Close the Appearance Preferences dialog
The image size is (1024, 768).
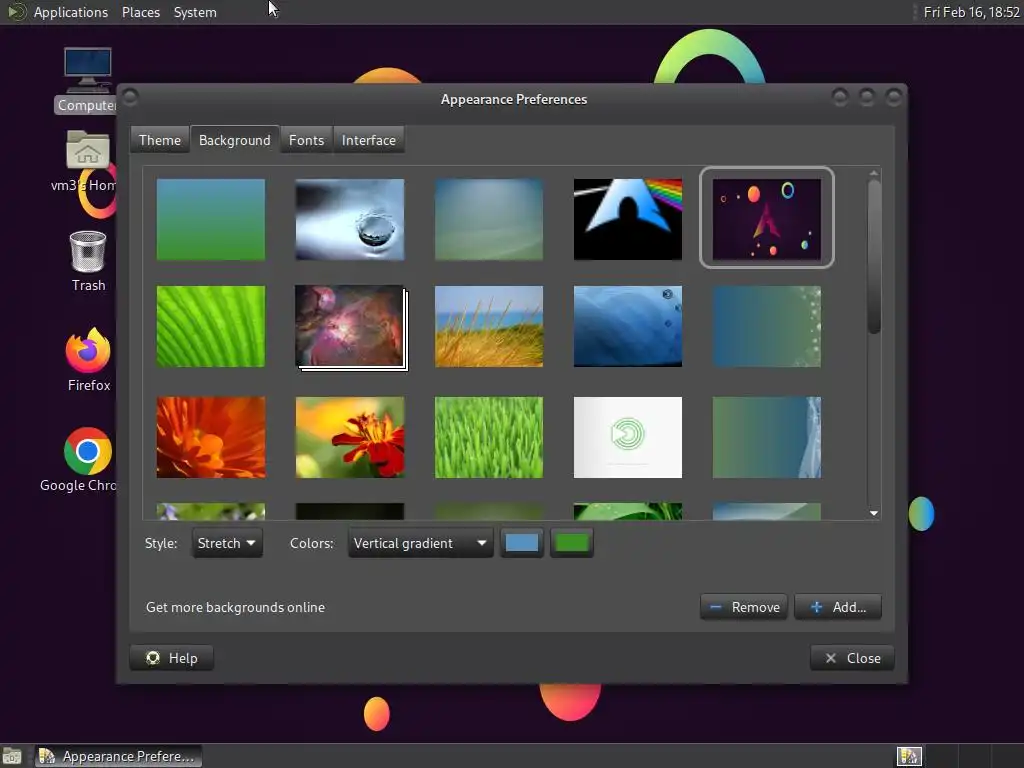pyautogui.click(x=852, y=658)
